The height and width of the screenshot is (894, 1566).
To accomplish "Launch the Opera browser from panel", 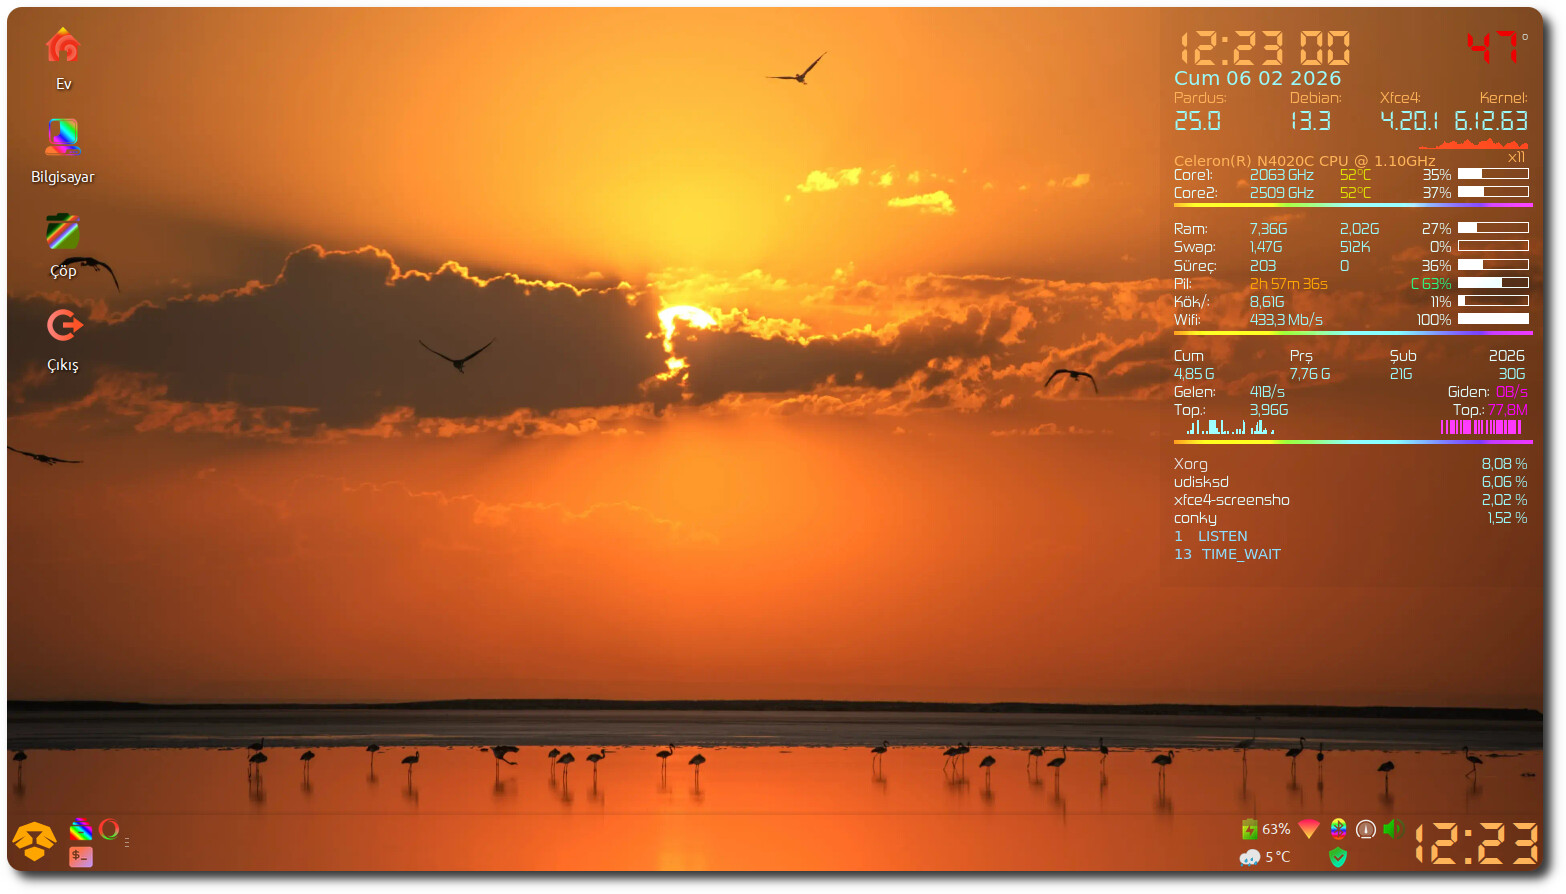I will click(109, 829).
